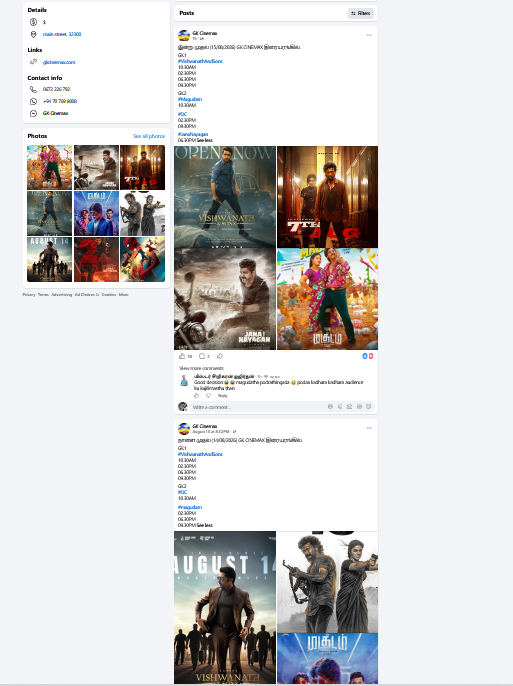The image size is (513, 686).
Task: Love the comment with heart icon
Action: click(x=208, y=396)
